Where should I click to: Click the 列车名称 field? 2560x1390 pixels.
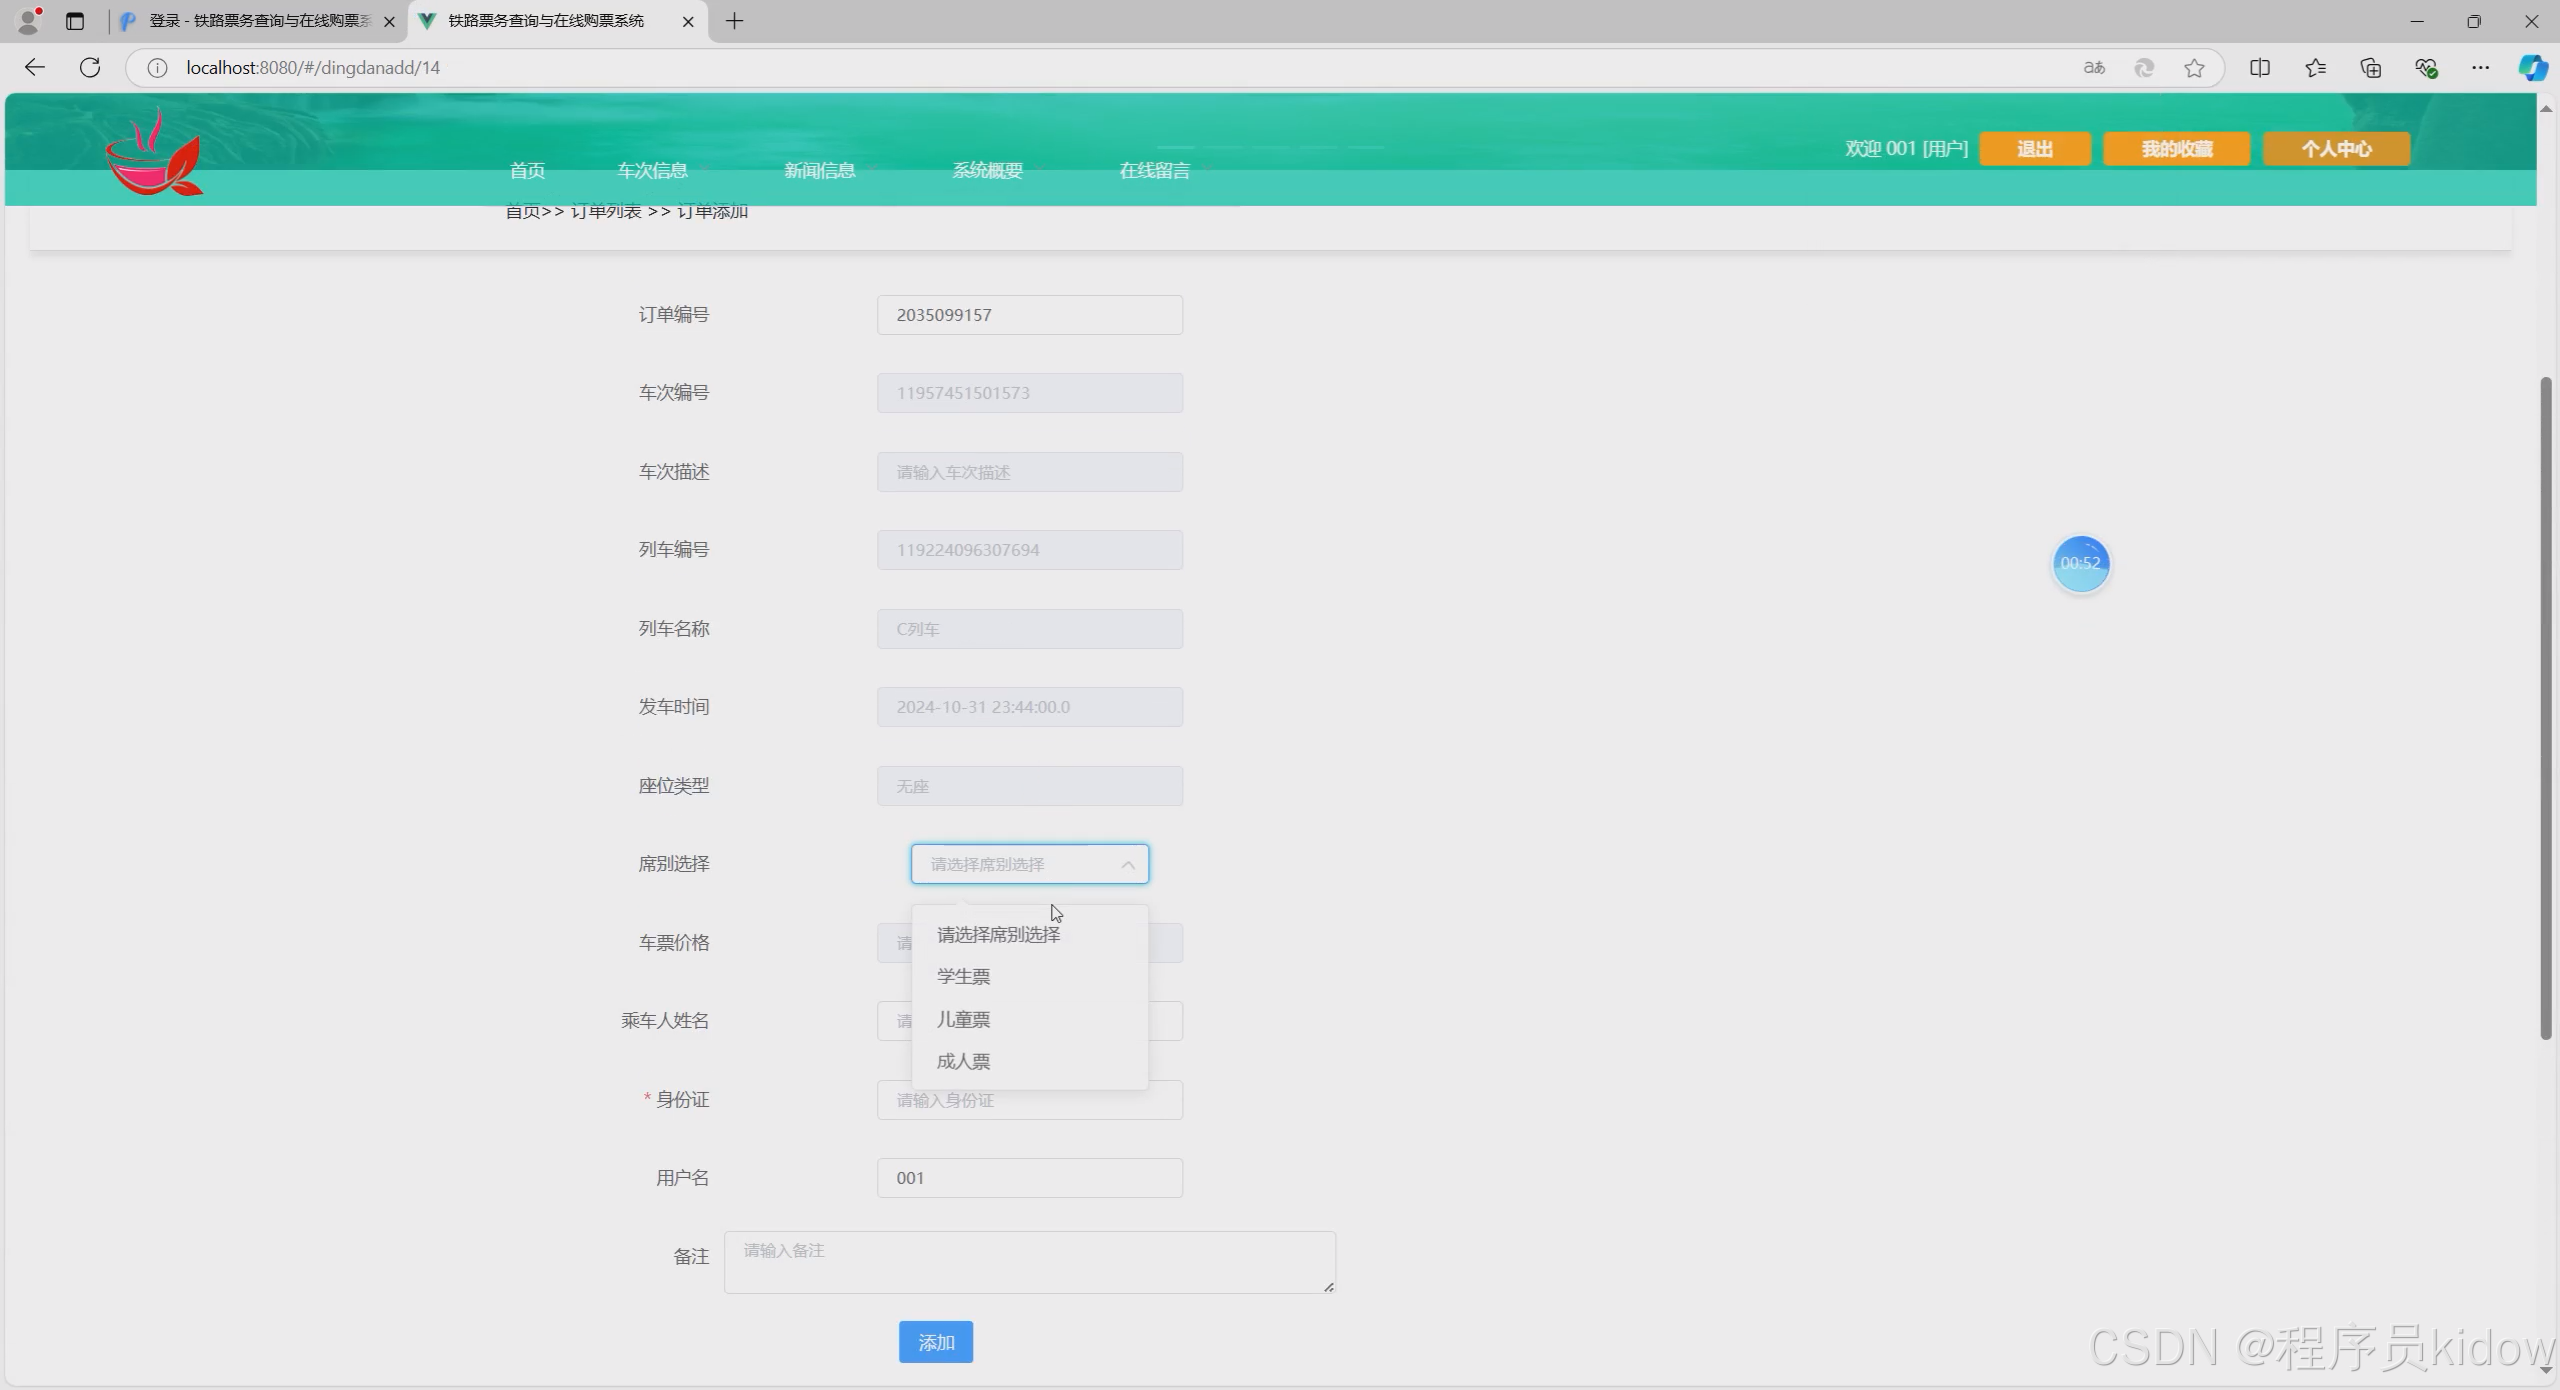point(1030,629)
